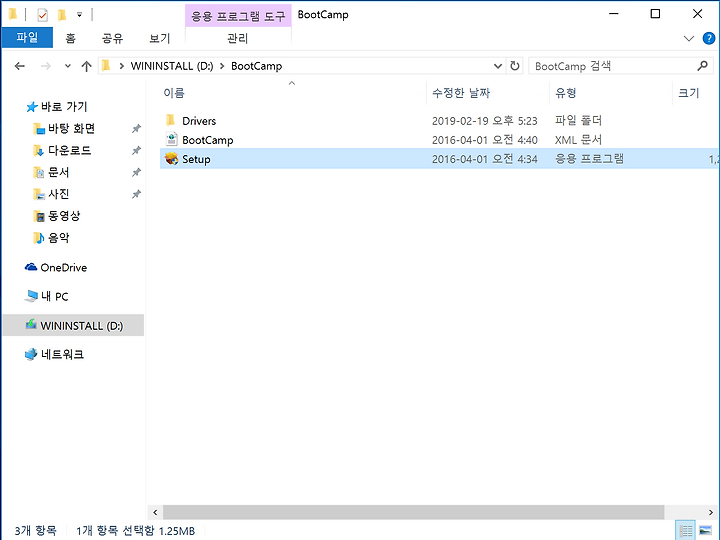This screenshot has height=540, width=720.
Task: Click the date 2016-04-01 오전 4:40
Action: (x=484, y=140)
